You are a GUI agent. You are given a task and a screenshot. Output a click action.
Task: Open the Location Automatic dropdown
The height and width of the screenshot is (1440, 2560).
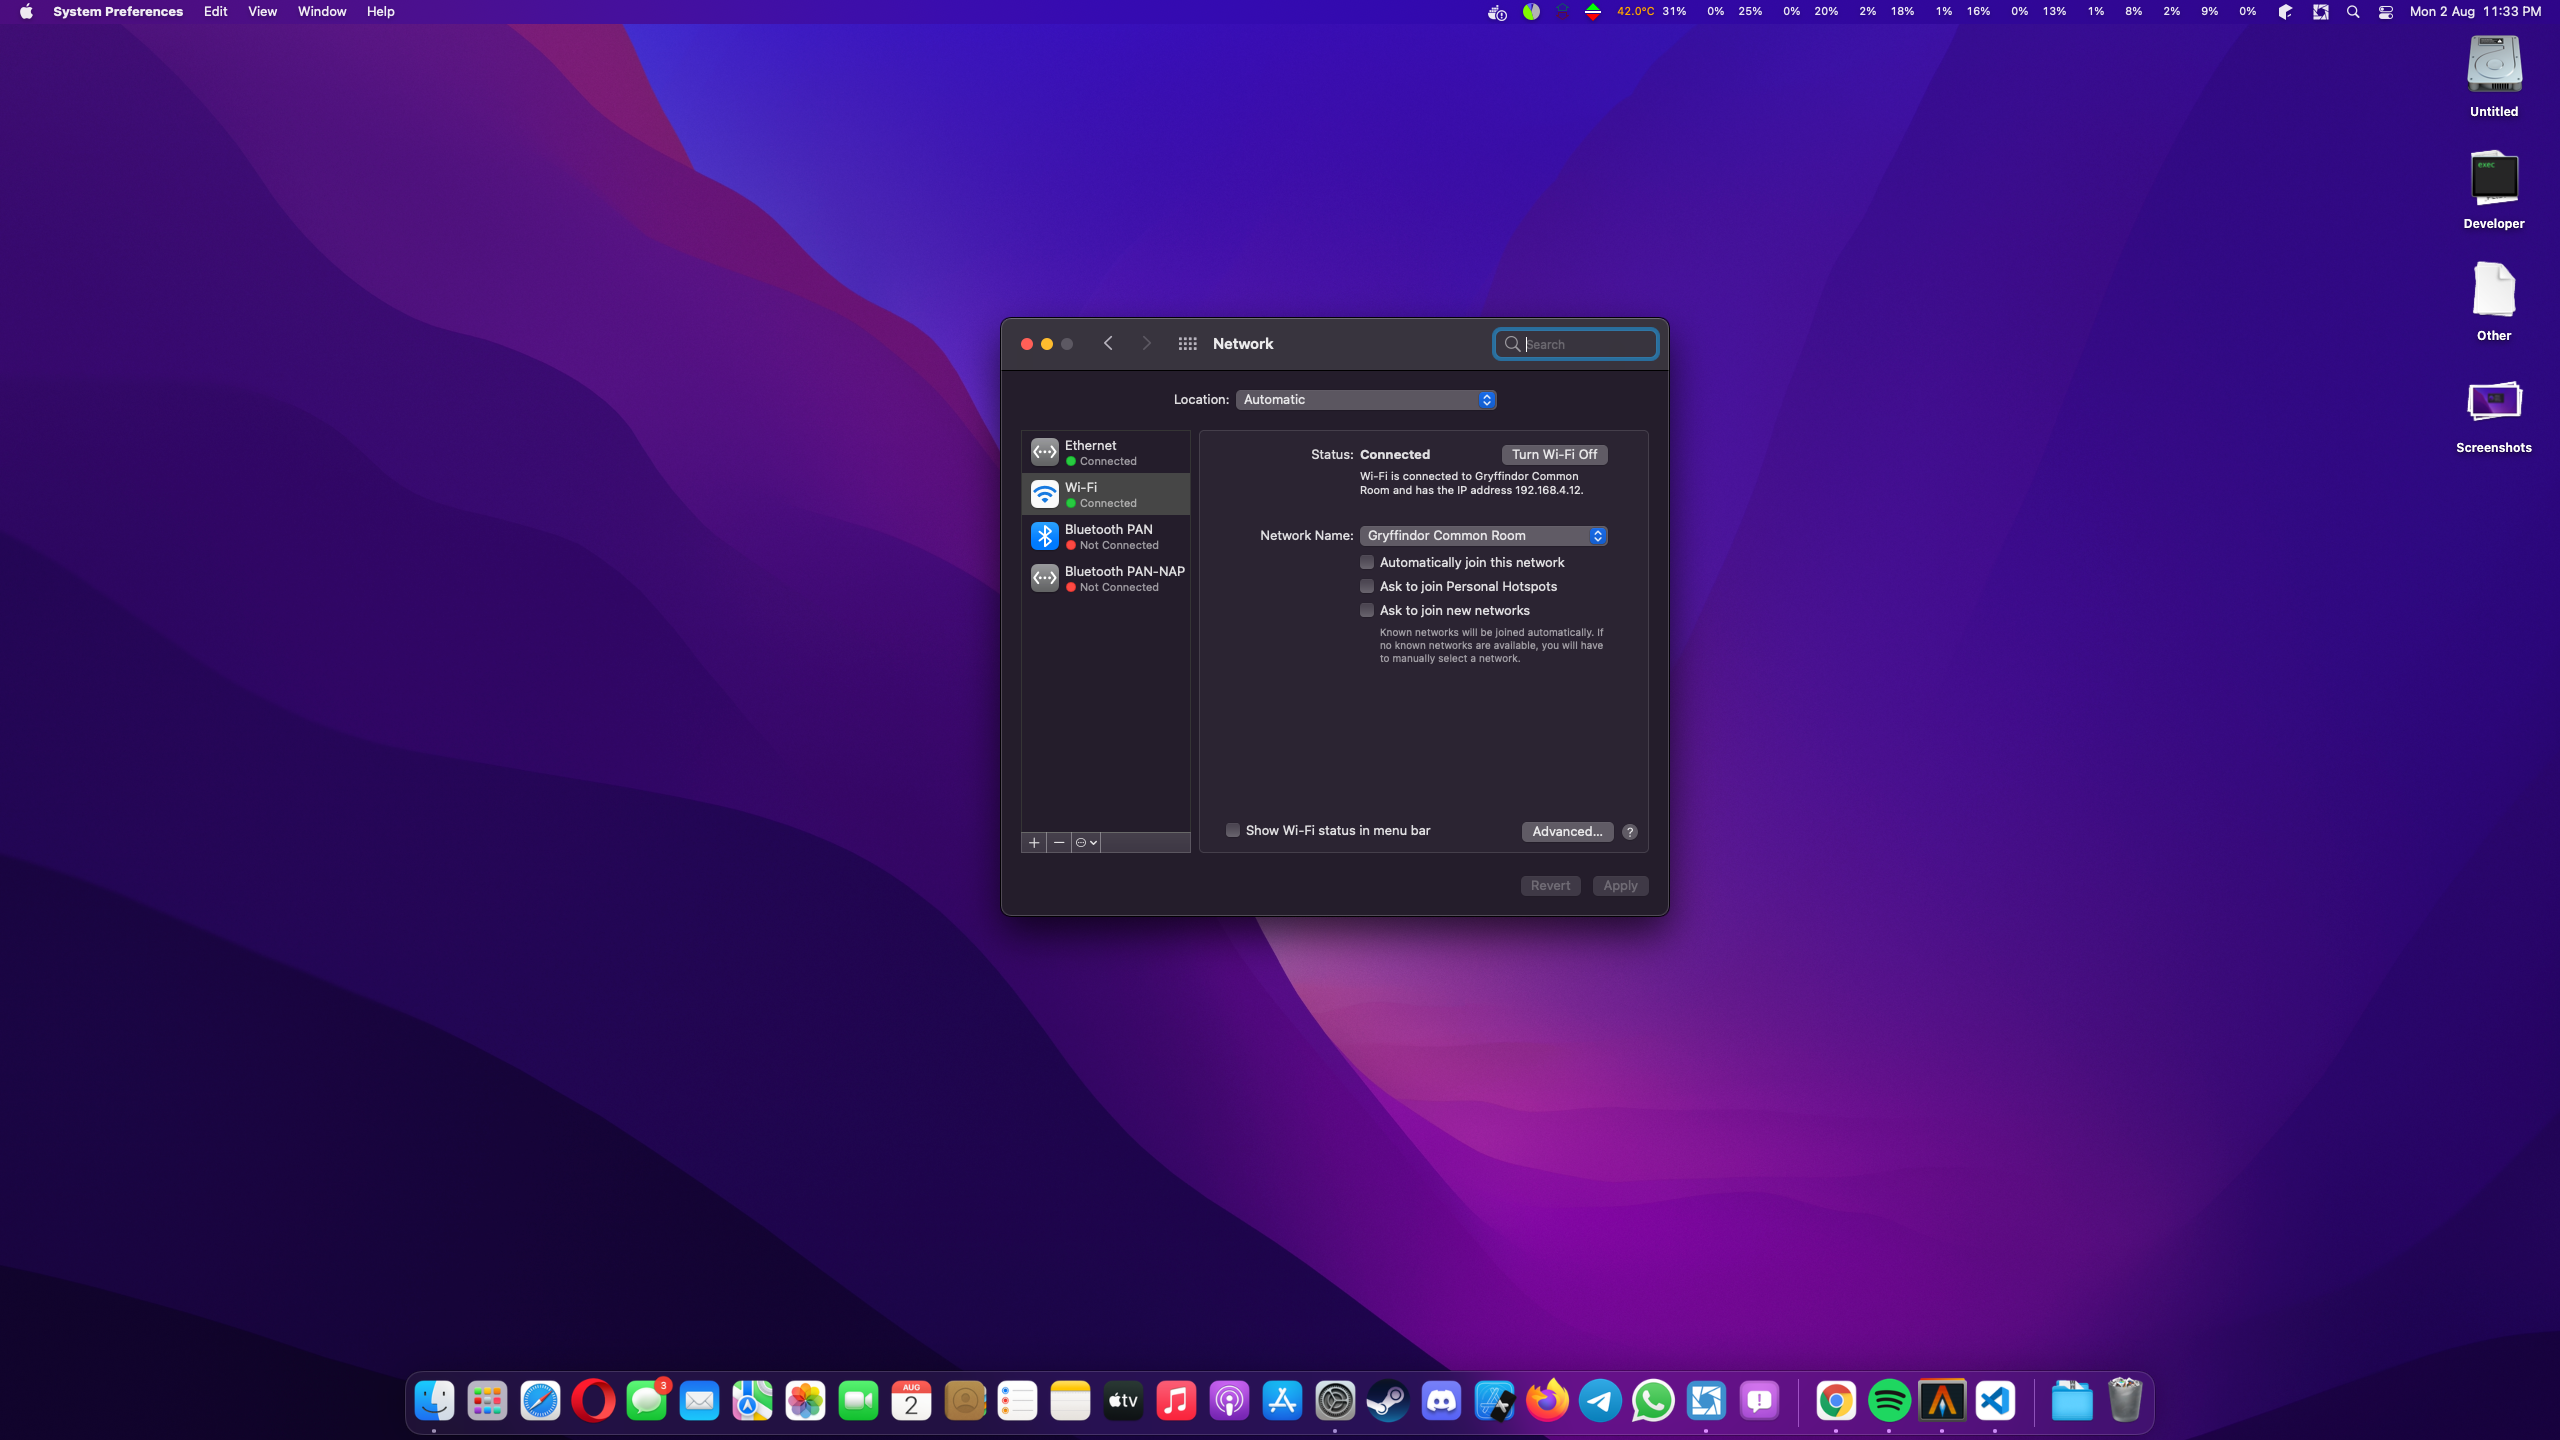(x=1366, y=400)
